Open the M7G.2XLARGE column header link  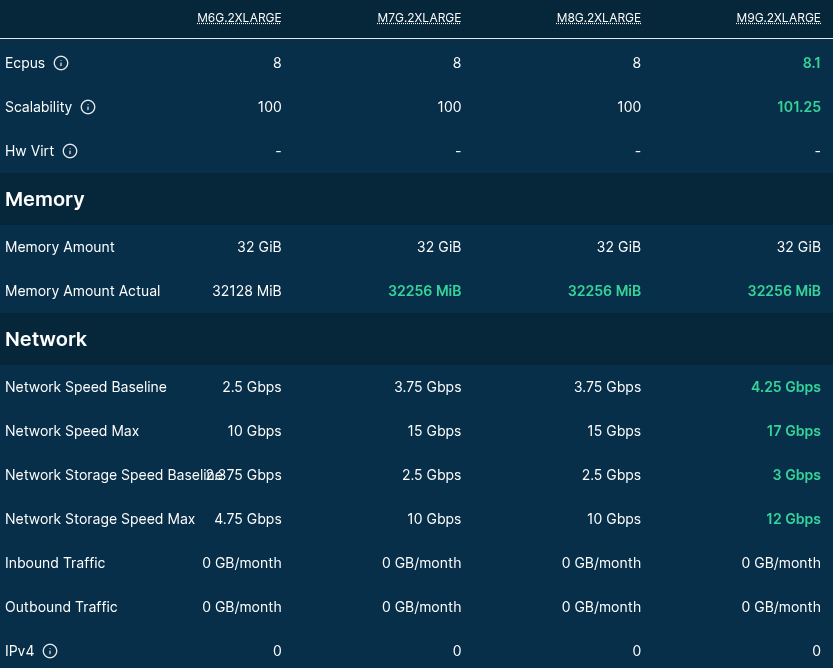[419, 18]
